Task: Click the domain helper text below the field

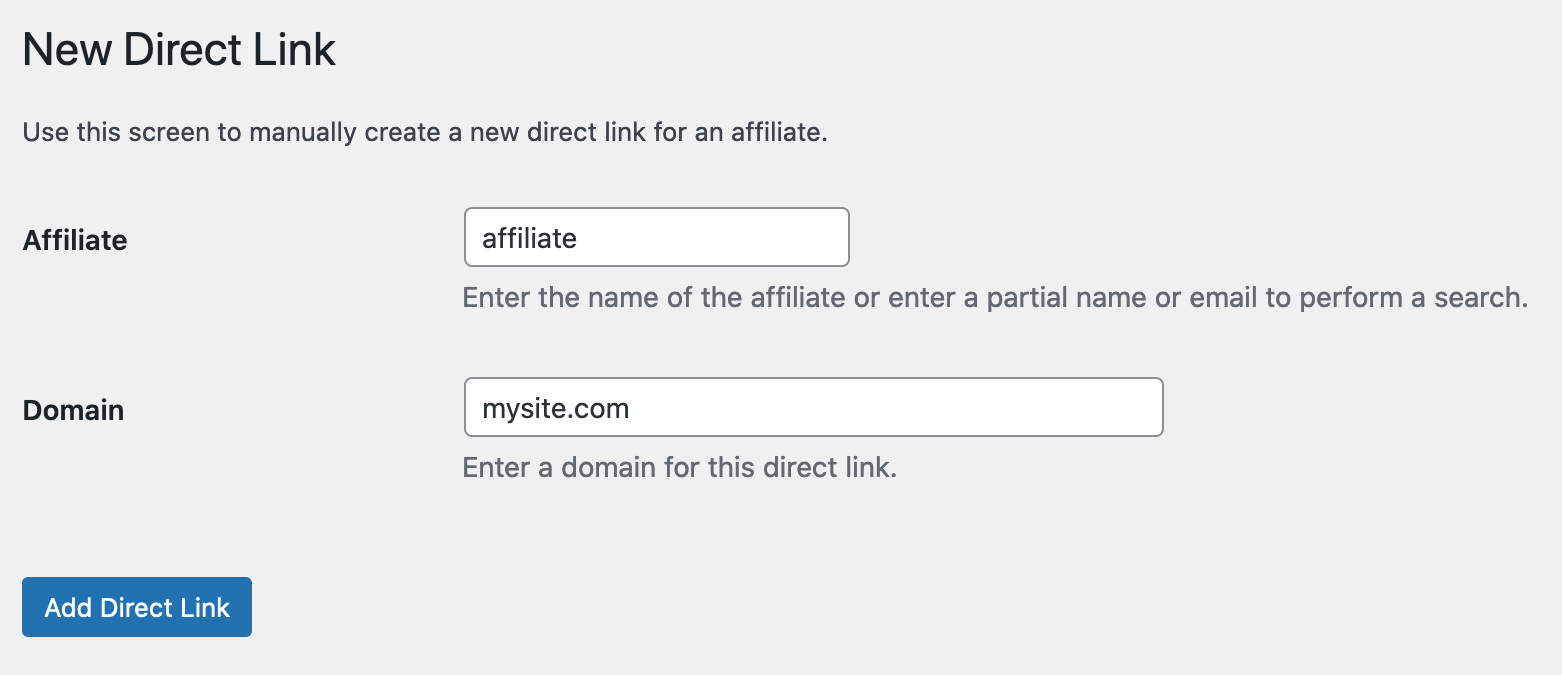Action: [680, 467]
